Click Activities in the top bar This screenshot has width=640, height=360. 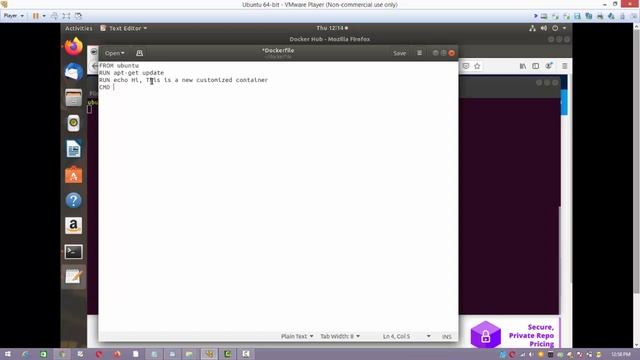79,28
